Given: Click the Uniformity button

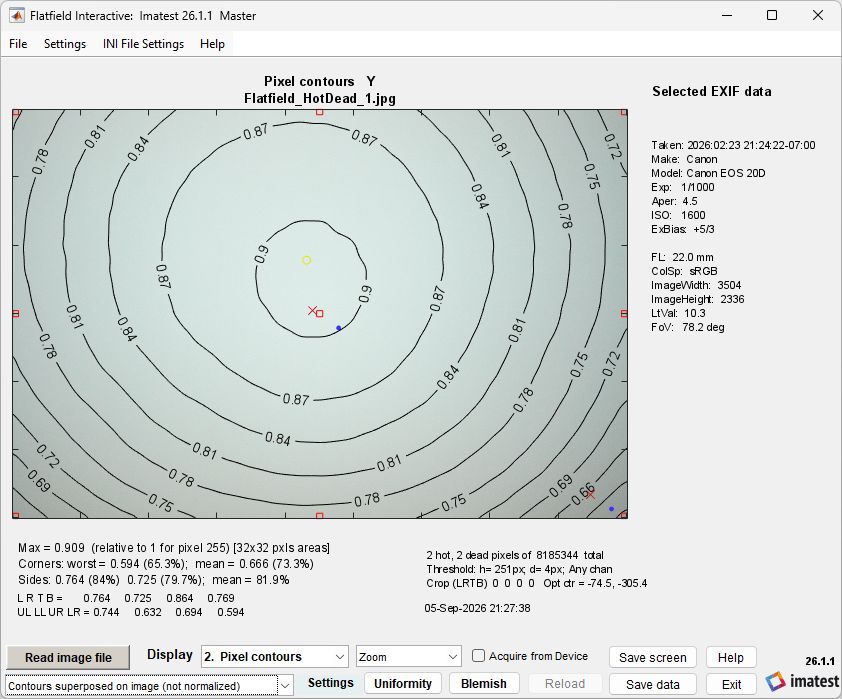Looking at the screenshot, I should [403, 683].
